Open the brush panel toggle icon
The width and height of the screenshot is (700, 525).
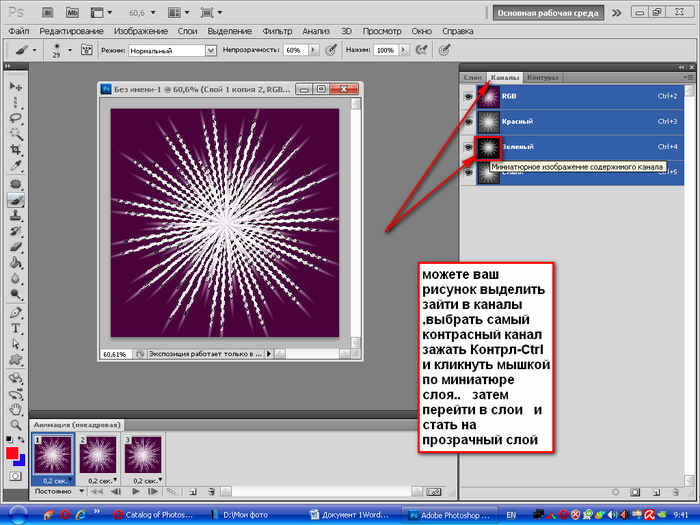pos(86,50)
